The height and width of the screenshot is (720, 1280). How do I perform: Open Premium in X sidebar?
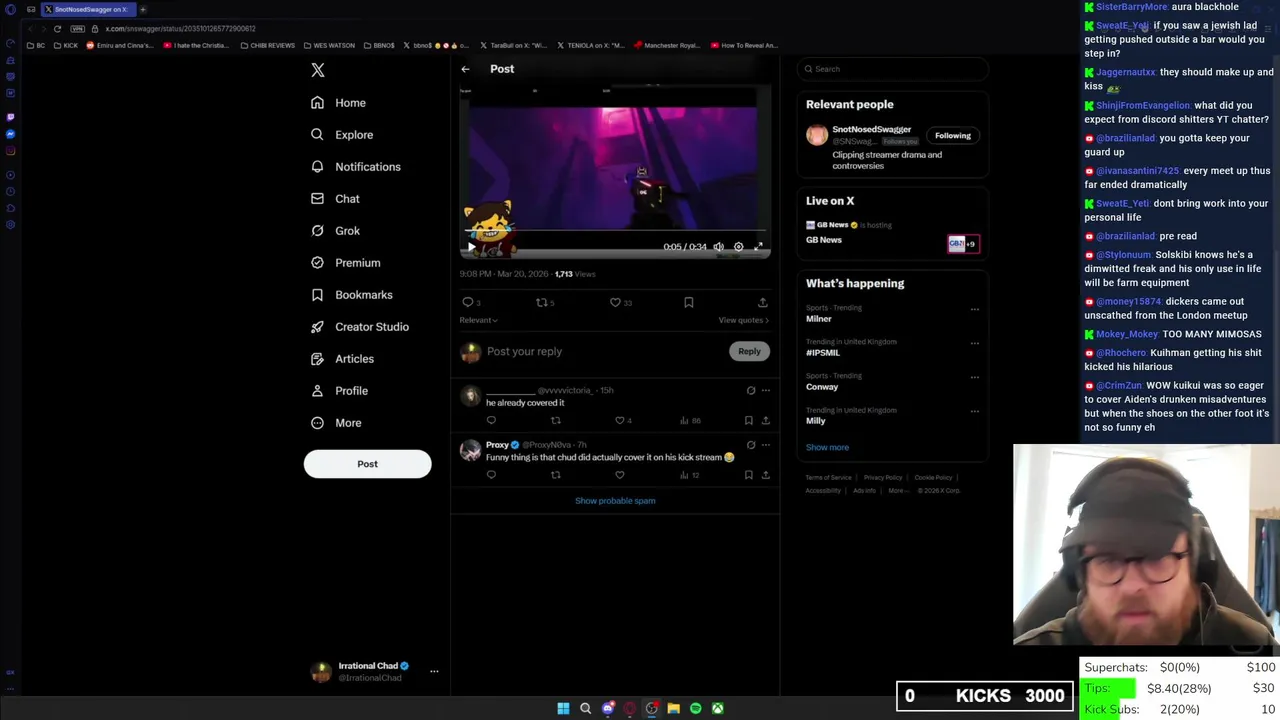point(345,263)
